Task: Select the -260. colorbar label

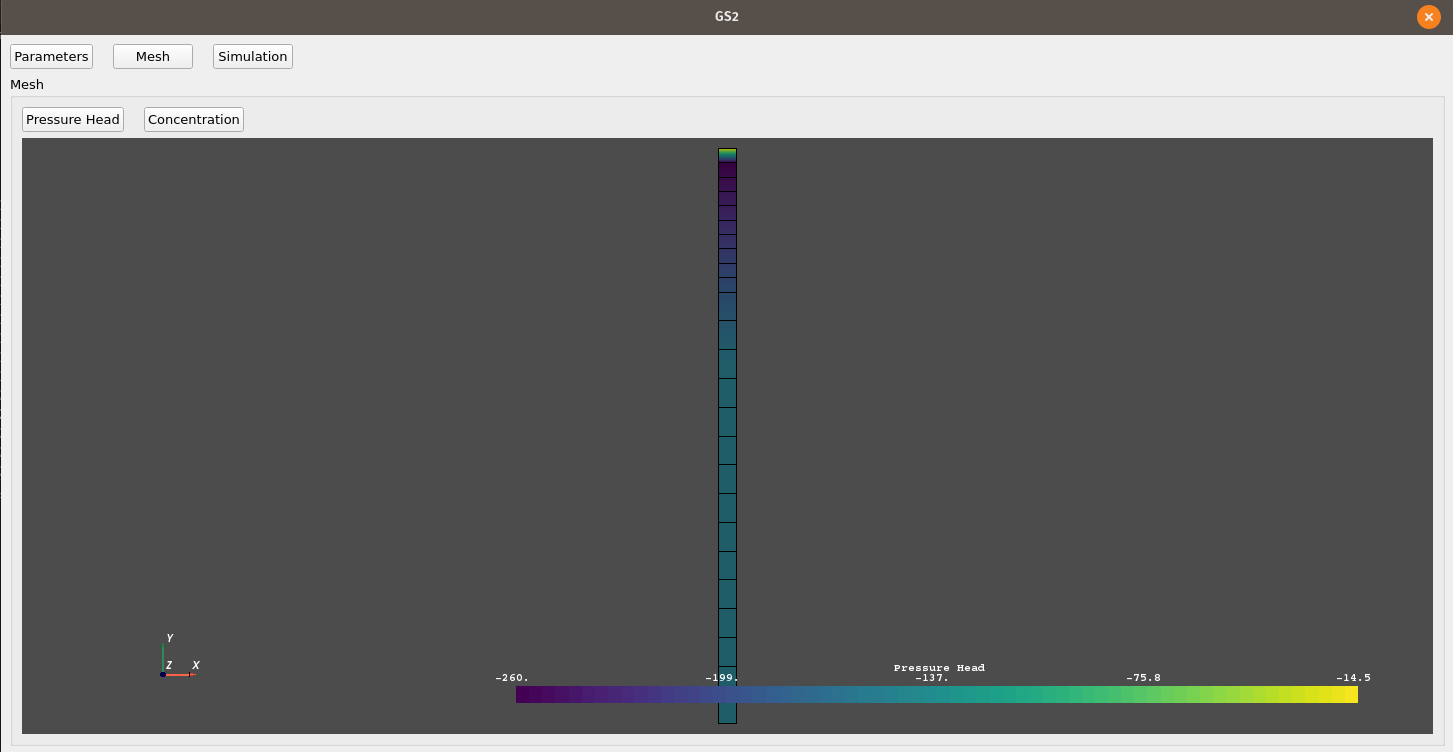Action: point(512,678)
